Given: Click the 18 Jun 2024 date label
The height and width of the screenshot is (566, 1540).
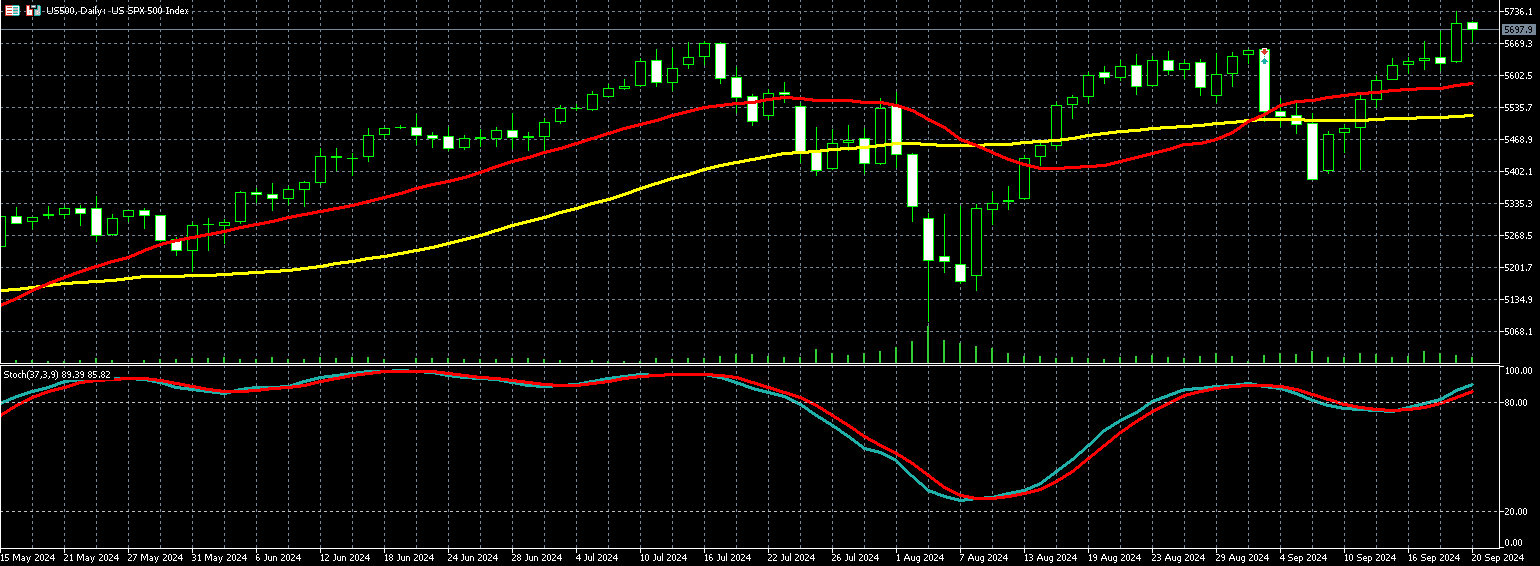Looking at the screenshot, I should click(408, 557).
